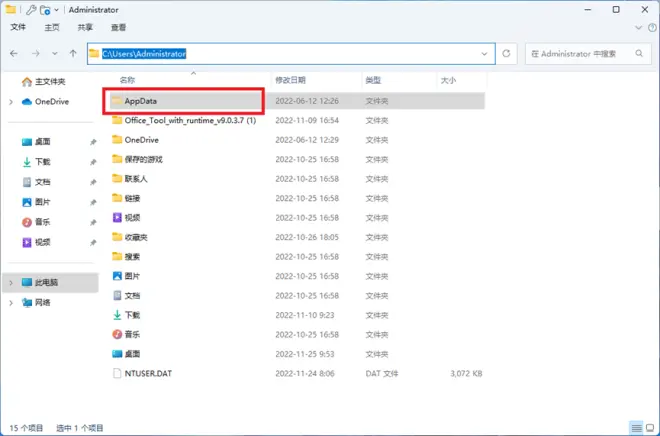Refresh the current folder view
The image size is (660, 436).
(506, 53)
